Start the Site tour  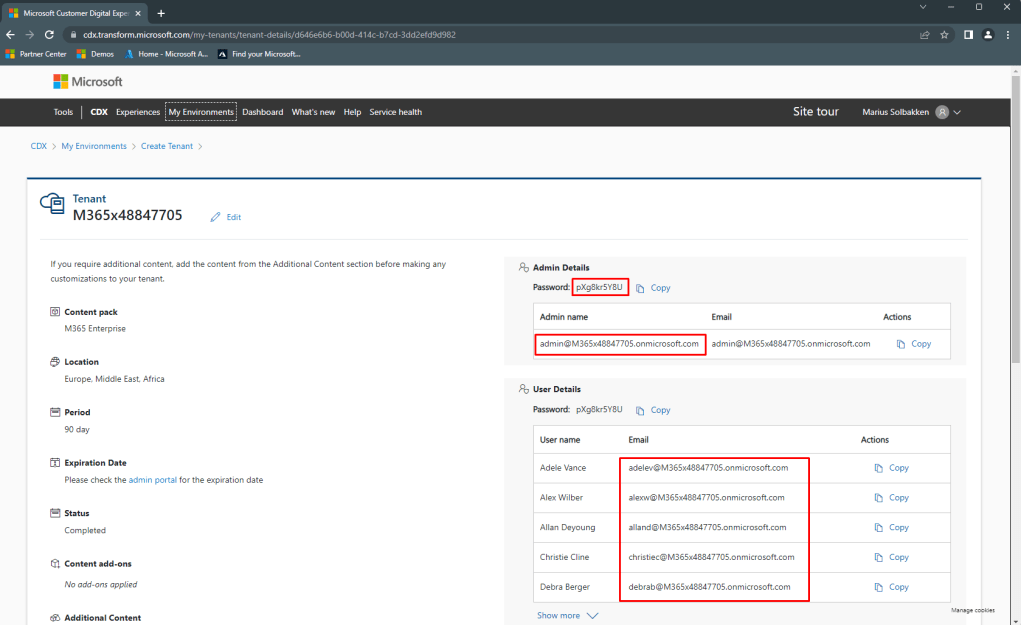(x=814, y=111)
